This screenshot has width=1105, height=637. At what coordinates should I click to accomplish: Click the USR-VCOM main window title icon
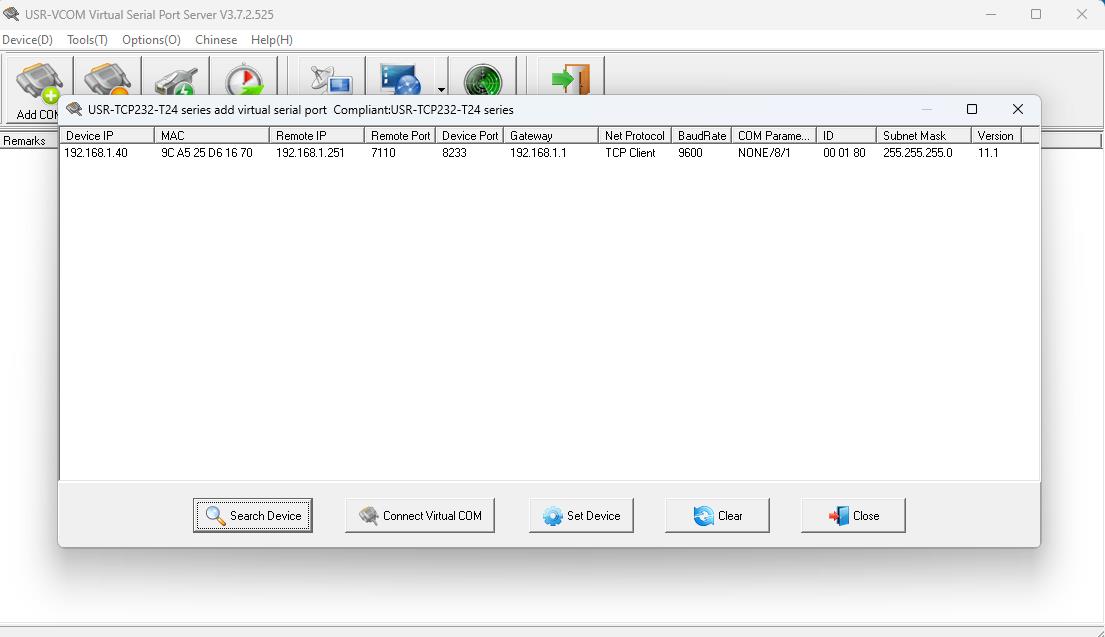coord(11,14)
